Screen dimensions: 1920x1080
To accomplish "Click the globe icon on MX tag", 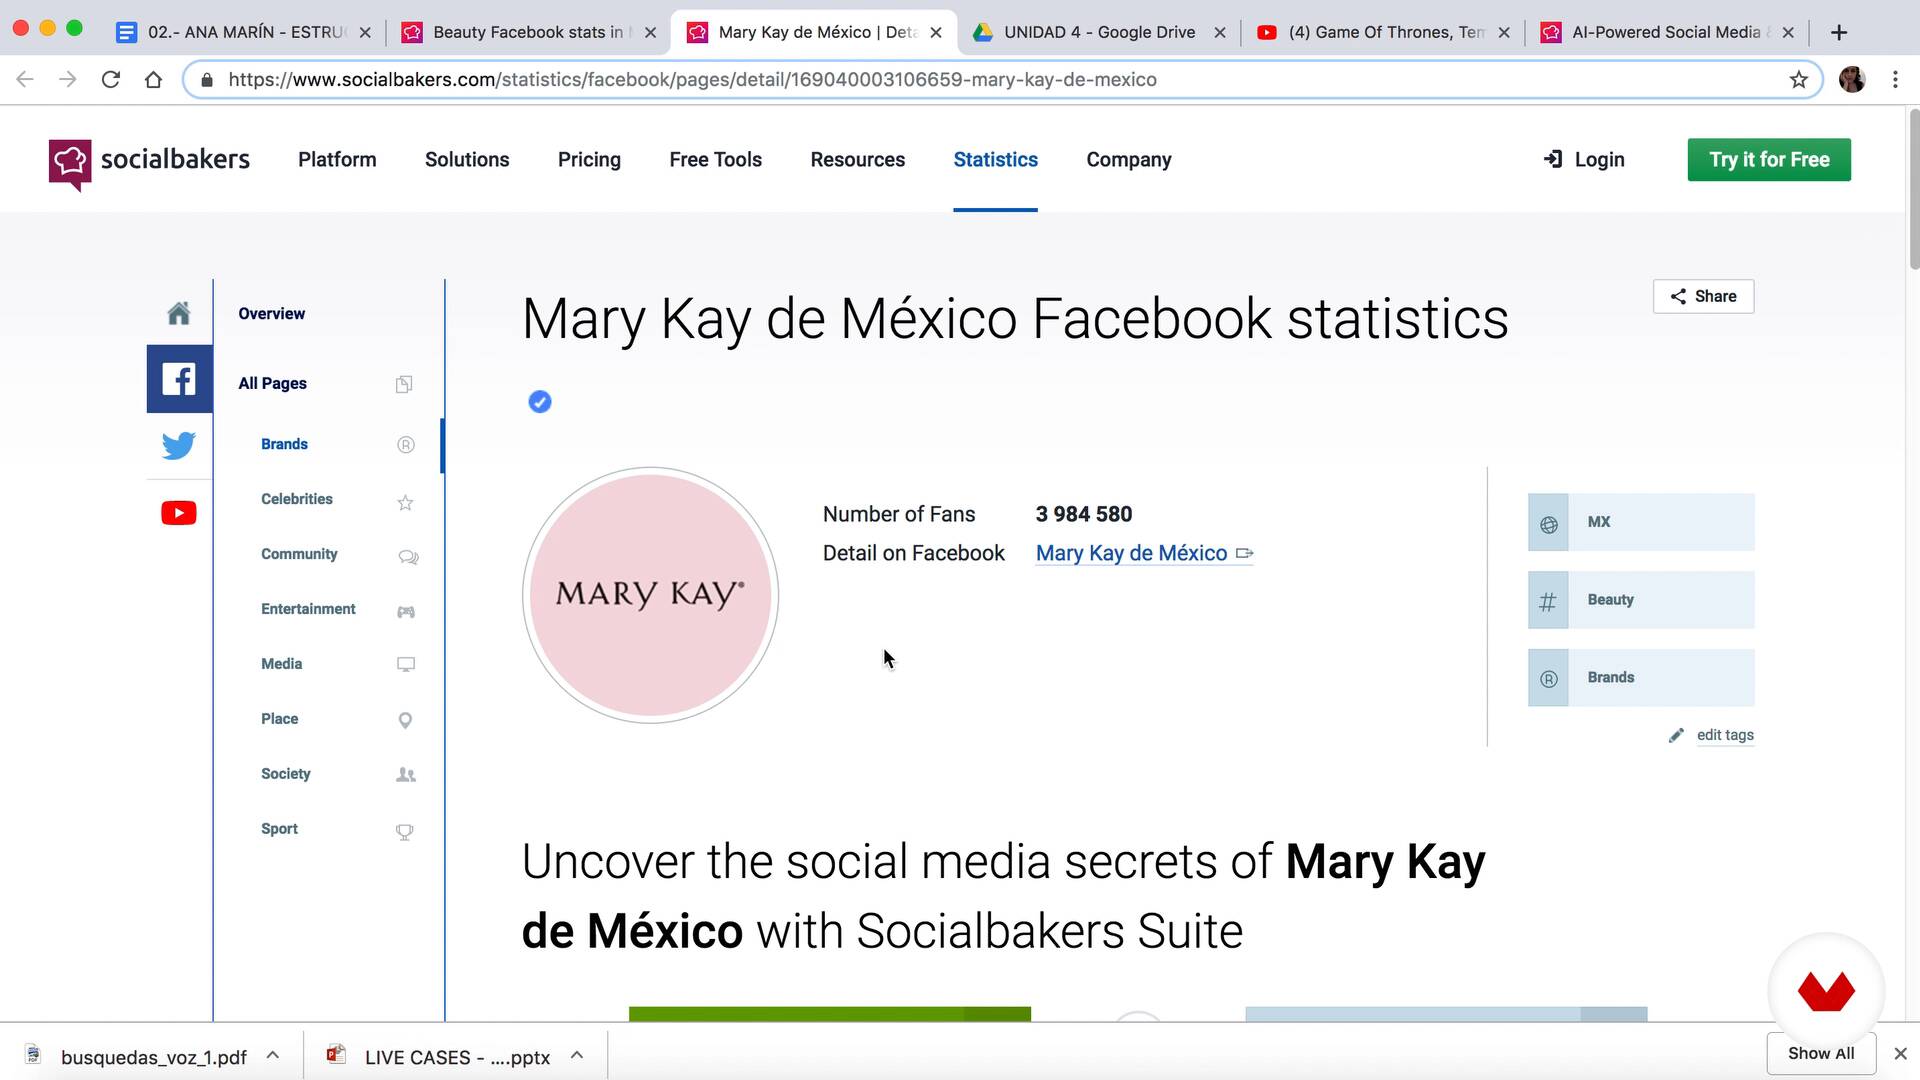I will pyautogui.click(x=1548, y=523).
